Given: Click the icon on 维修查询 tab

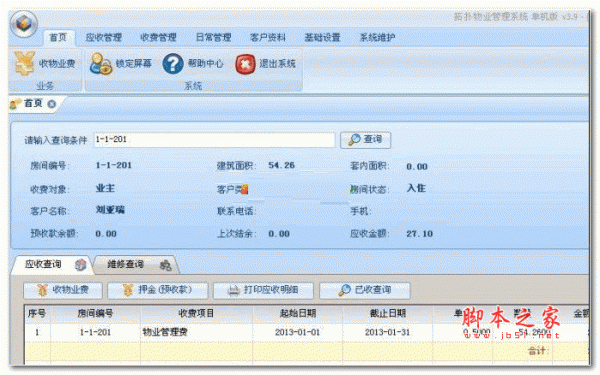Looking at the screenshot, I should pyautogui.click(x=165, y=265).
